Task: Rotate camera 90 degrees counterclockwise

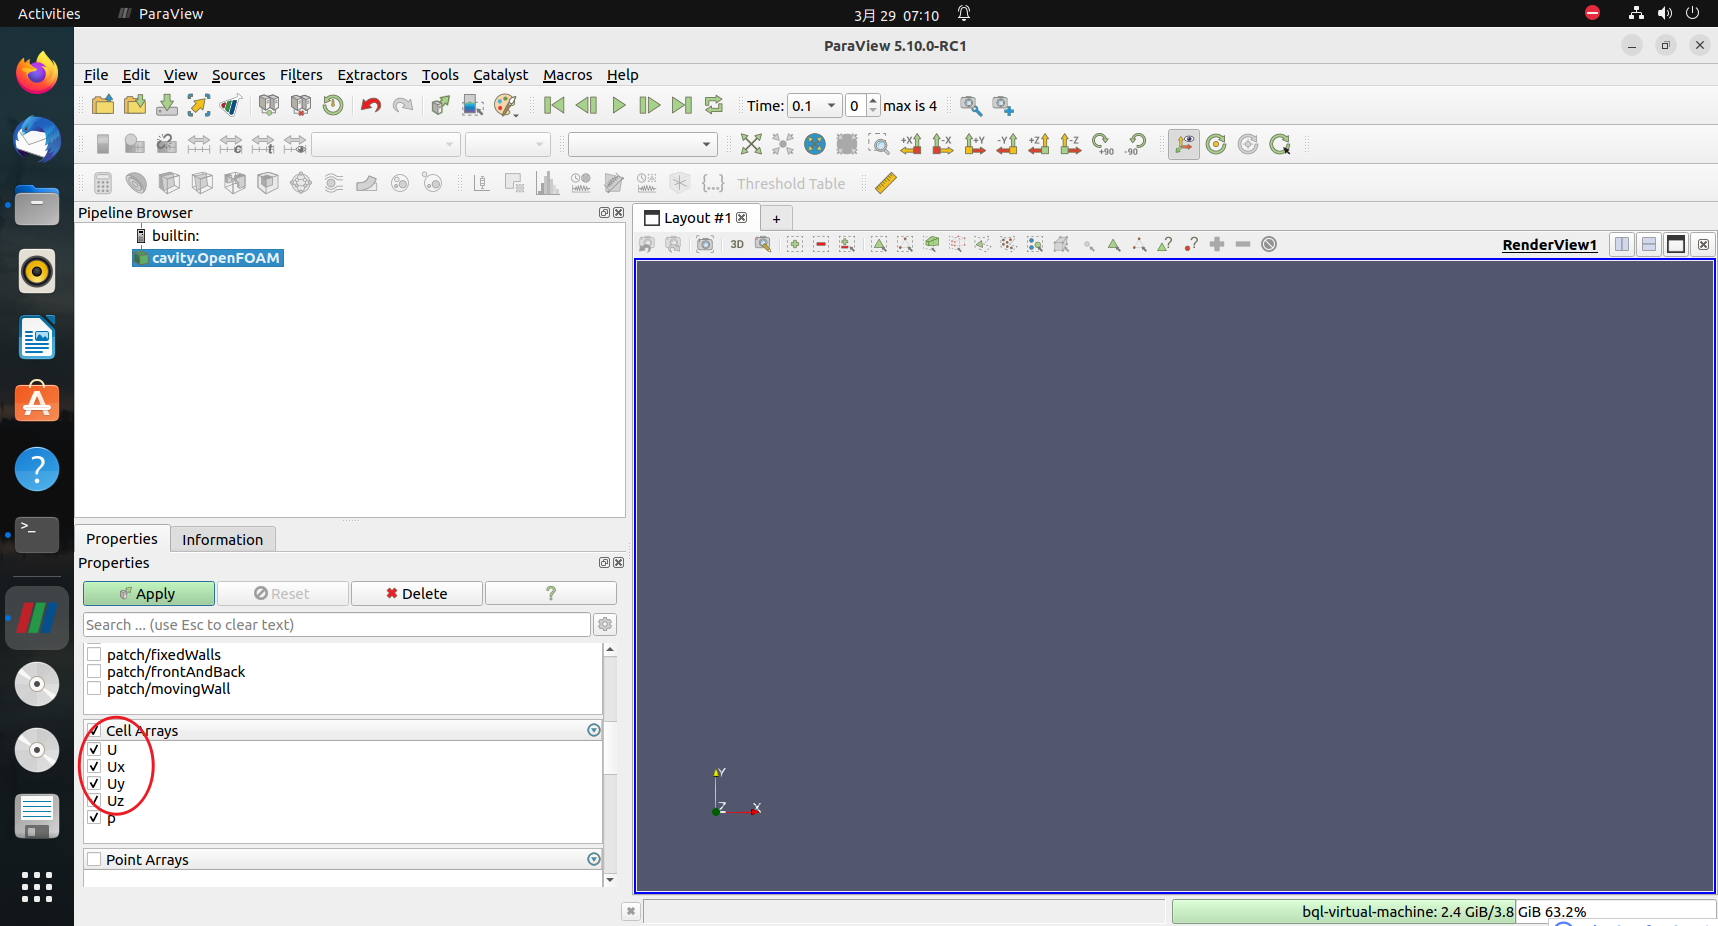Action: pyautogui.click(x=1135, y=144)
